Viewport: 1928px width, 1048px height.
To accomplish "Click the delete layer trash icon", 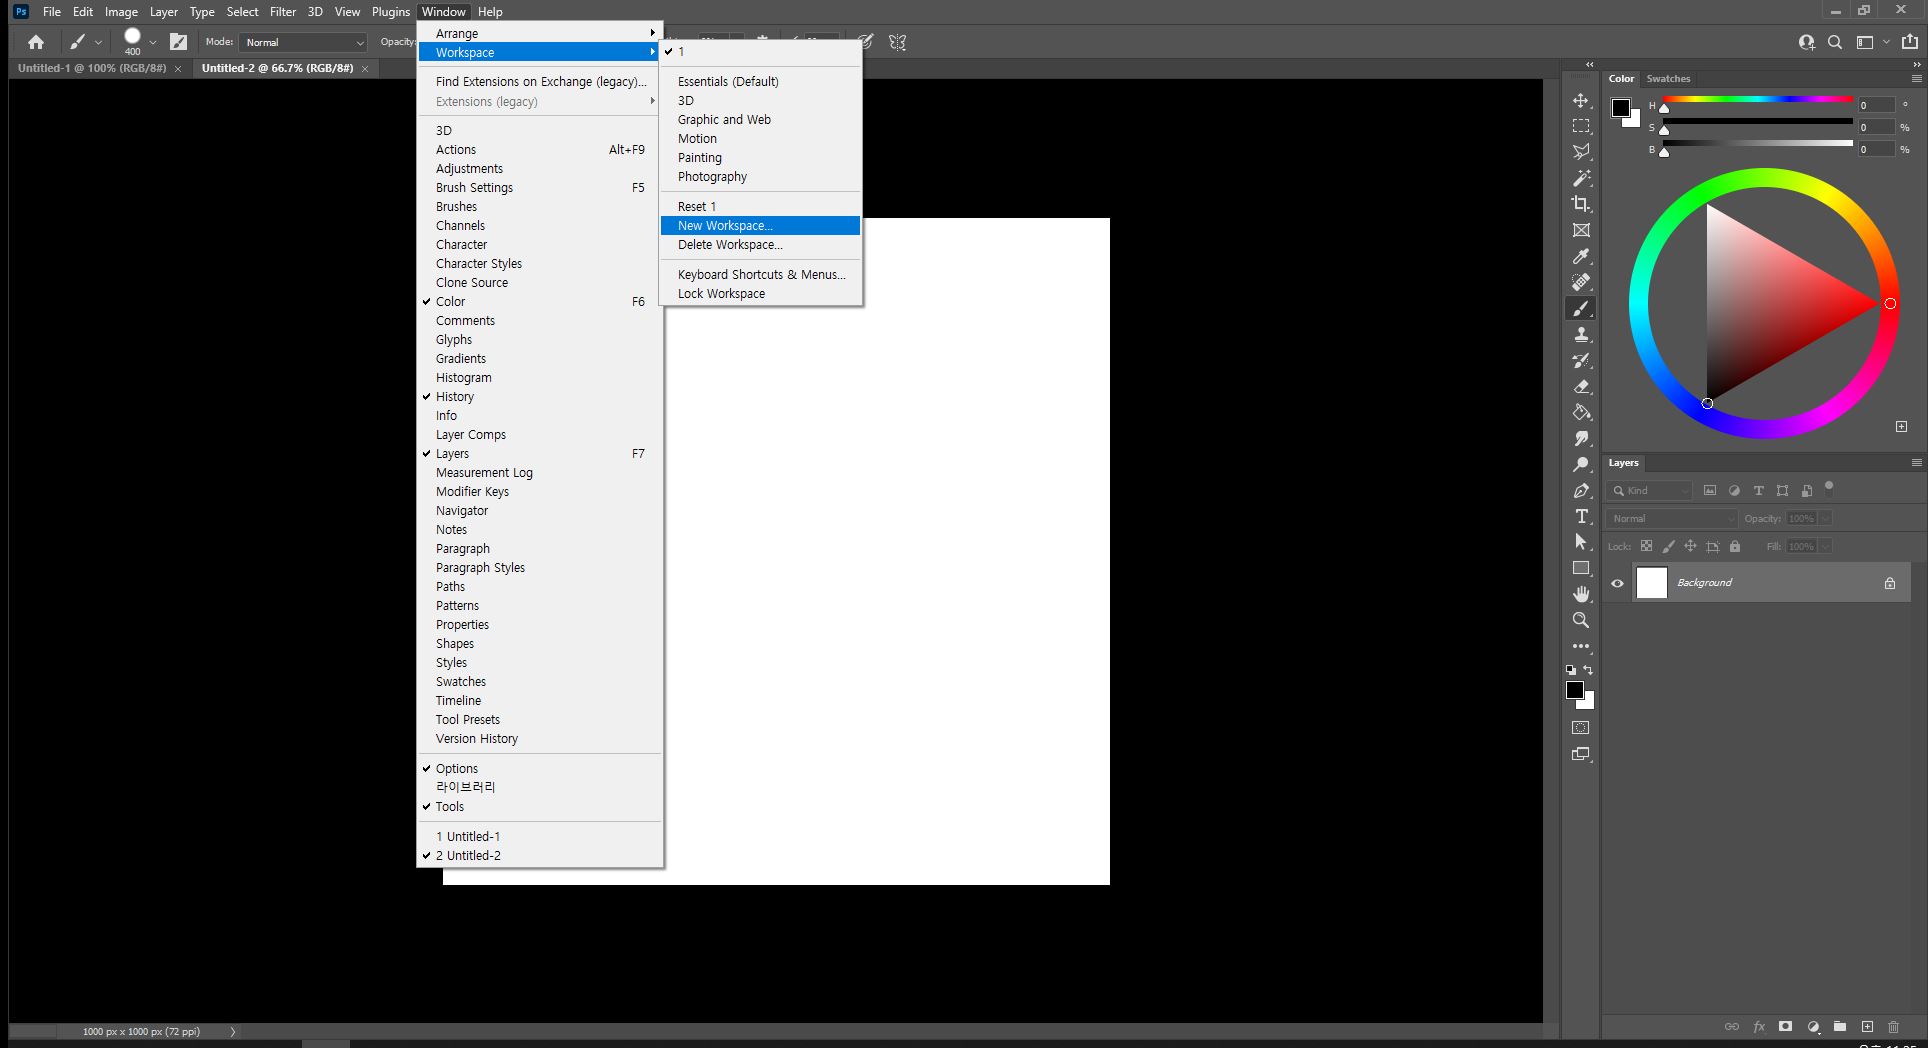I will point(1893,1027).
